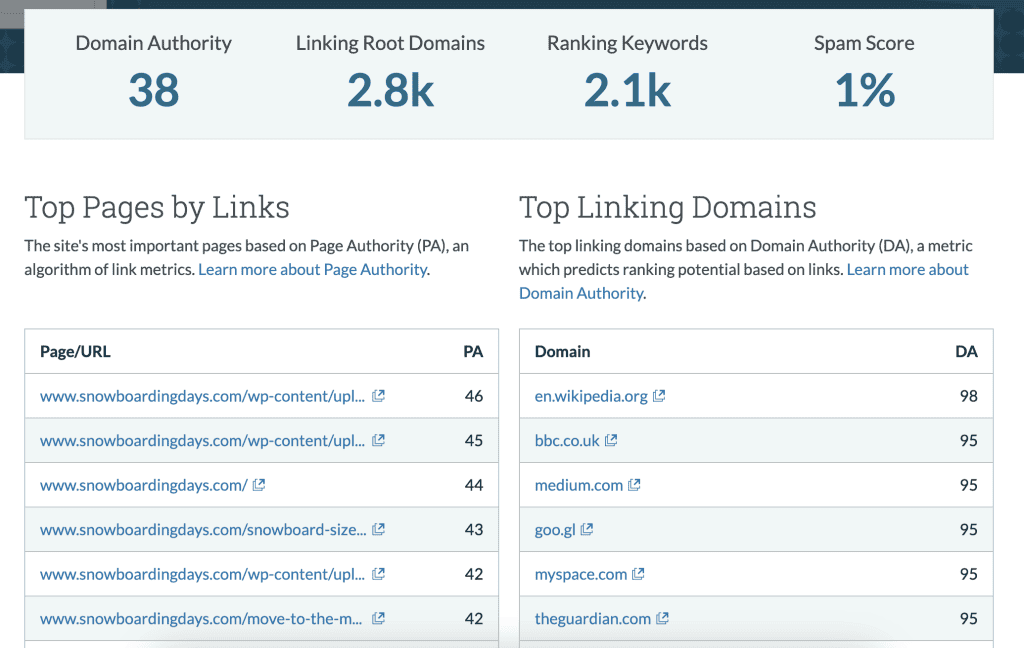Click the DA value 95 in bbc.co.uk row
The width and height of the screenshot is (1024, 648).
coord(968,440)
